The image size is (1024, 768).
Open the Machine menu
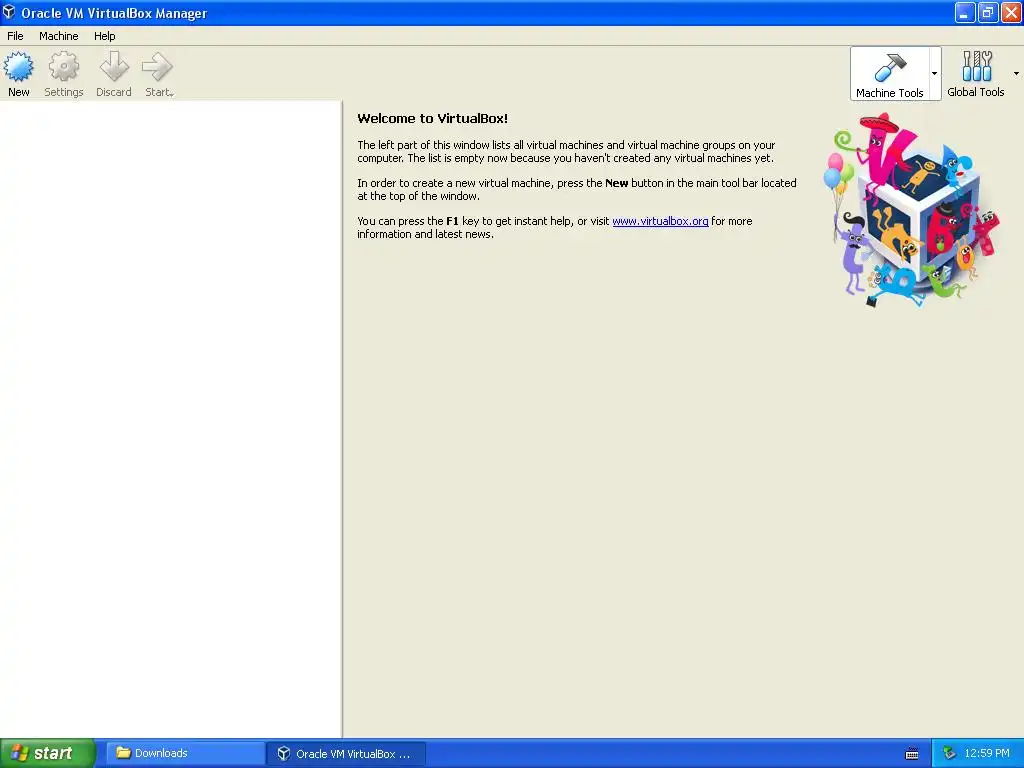coord(59,36)
